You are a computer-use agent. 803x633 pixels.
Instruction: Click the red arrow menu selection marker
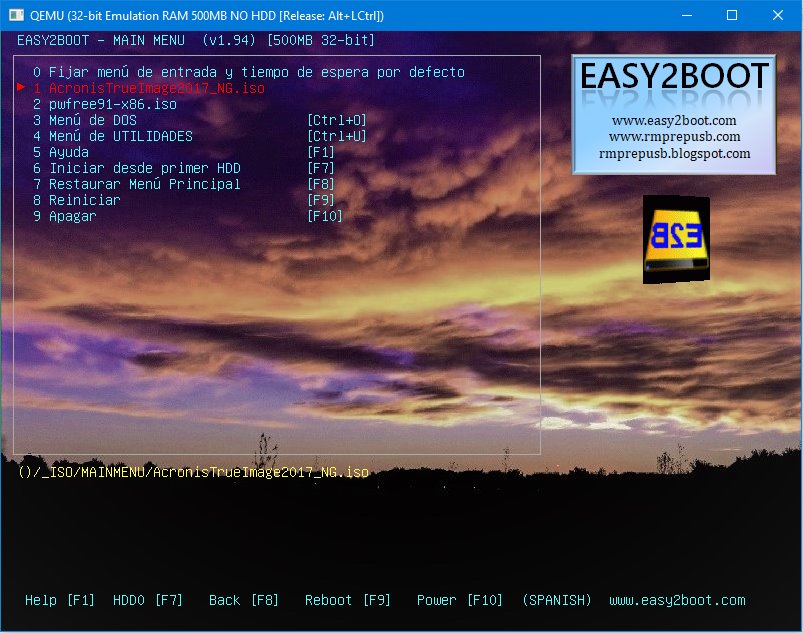pos(21,87)
